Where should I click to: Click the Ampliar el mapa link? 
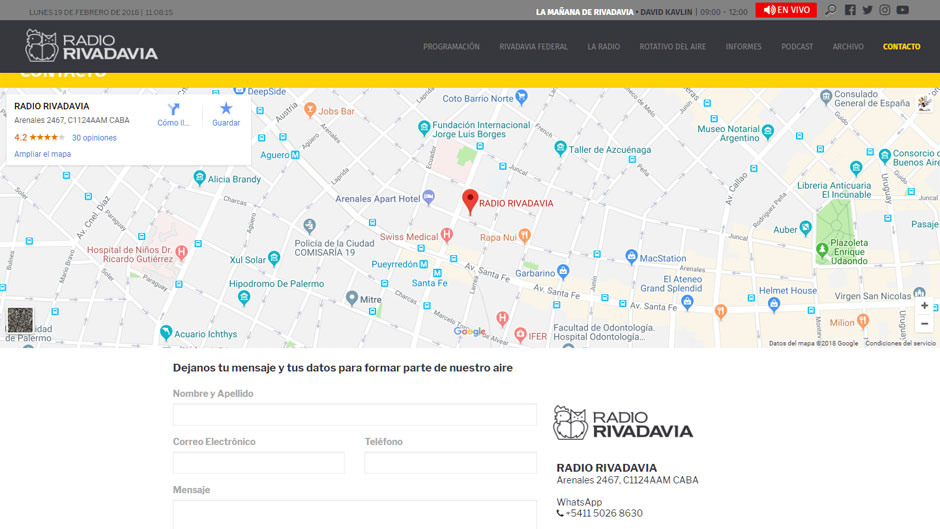[x=43, y=154]
